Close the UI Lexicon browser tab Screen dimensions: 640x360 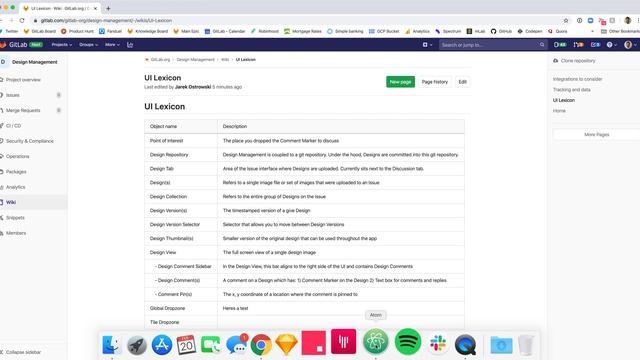96,8
